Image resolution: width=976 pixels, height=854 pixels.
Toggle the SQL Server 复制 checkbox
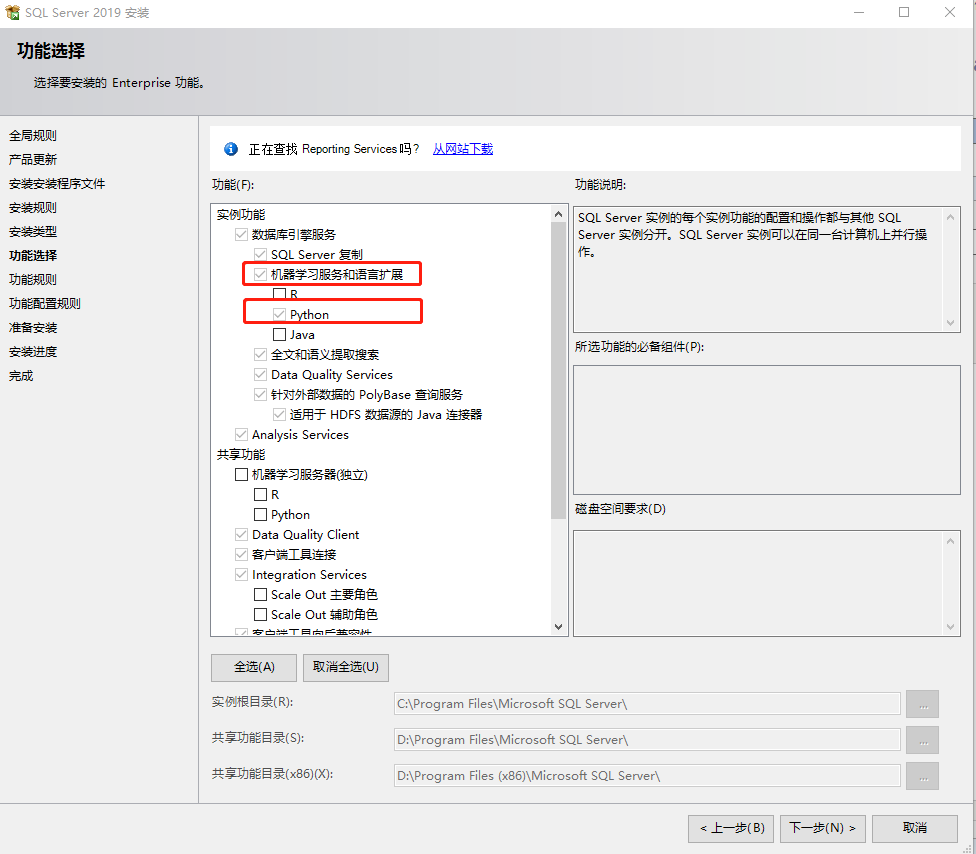coord(260,255)
